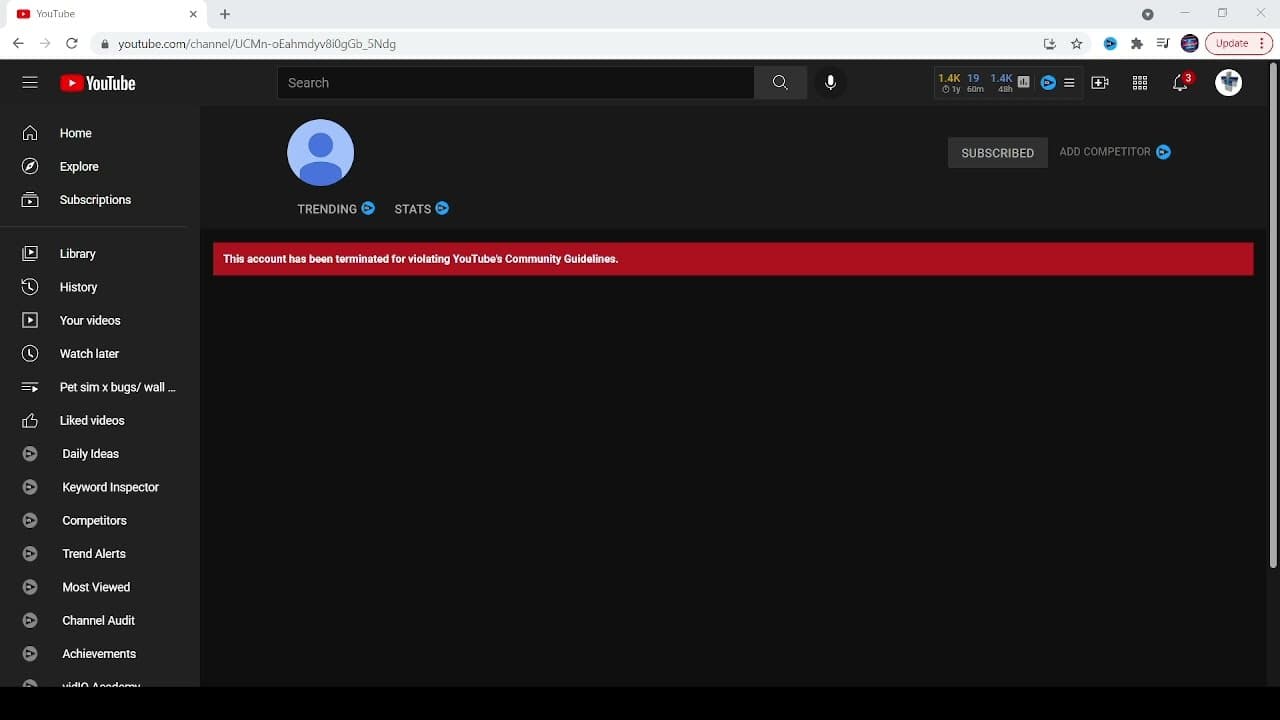Go to Home in sidebar
The image size is (1280, 720).
pos(100,133)
